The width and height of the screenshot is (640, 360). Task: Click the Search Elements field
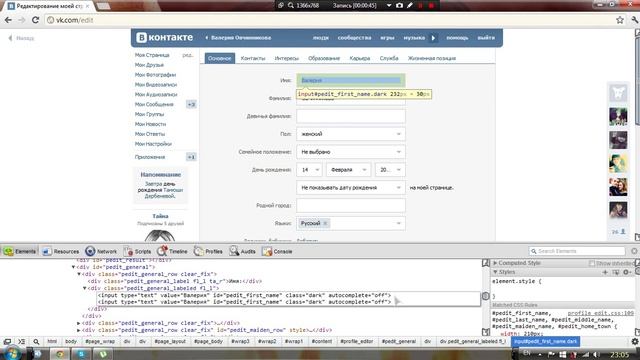[x=577, y=251]
